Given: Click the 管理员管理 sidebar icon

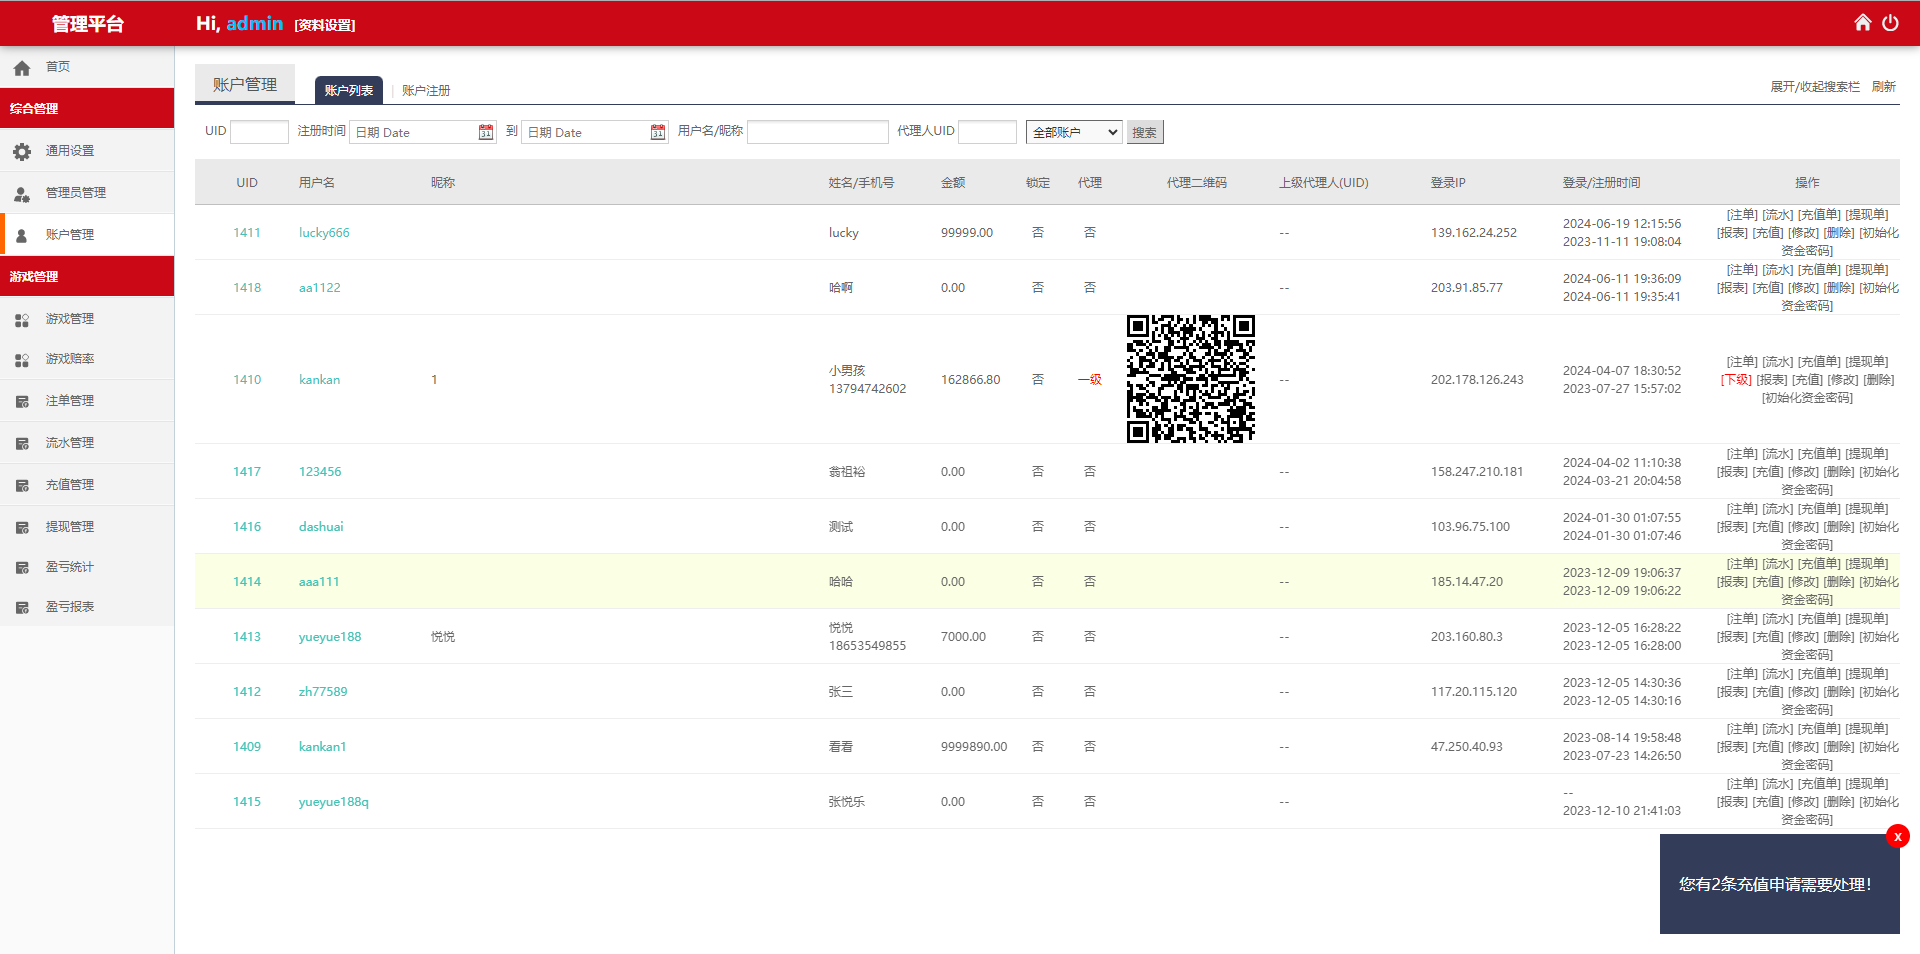Looking at the screenshot, I should (x=22, y=193).
